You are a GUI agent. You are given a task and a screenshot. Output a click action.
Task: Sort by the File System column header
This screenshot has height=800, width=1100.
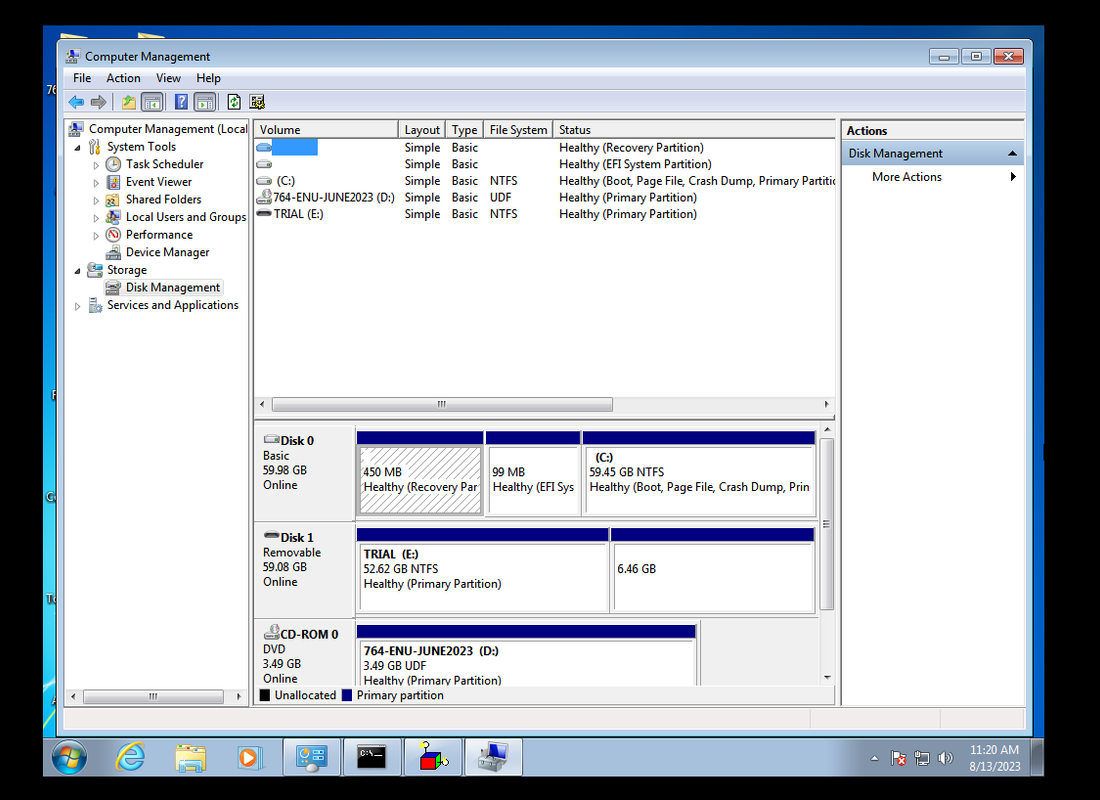pyautogui.click(x=518, y=130)
